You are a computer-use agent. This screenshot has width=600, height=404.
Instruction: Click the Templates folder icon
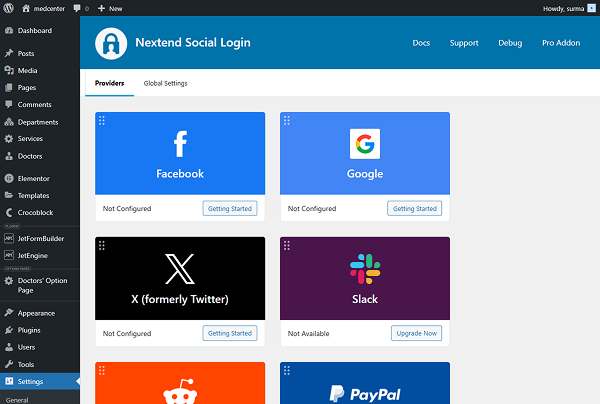click(x=9, y=195)
